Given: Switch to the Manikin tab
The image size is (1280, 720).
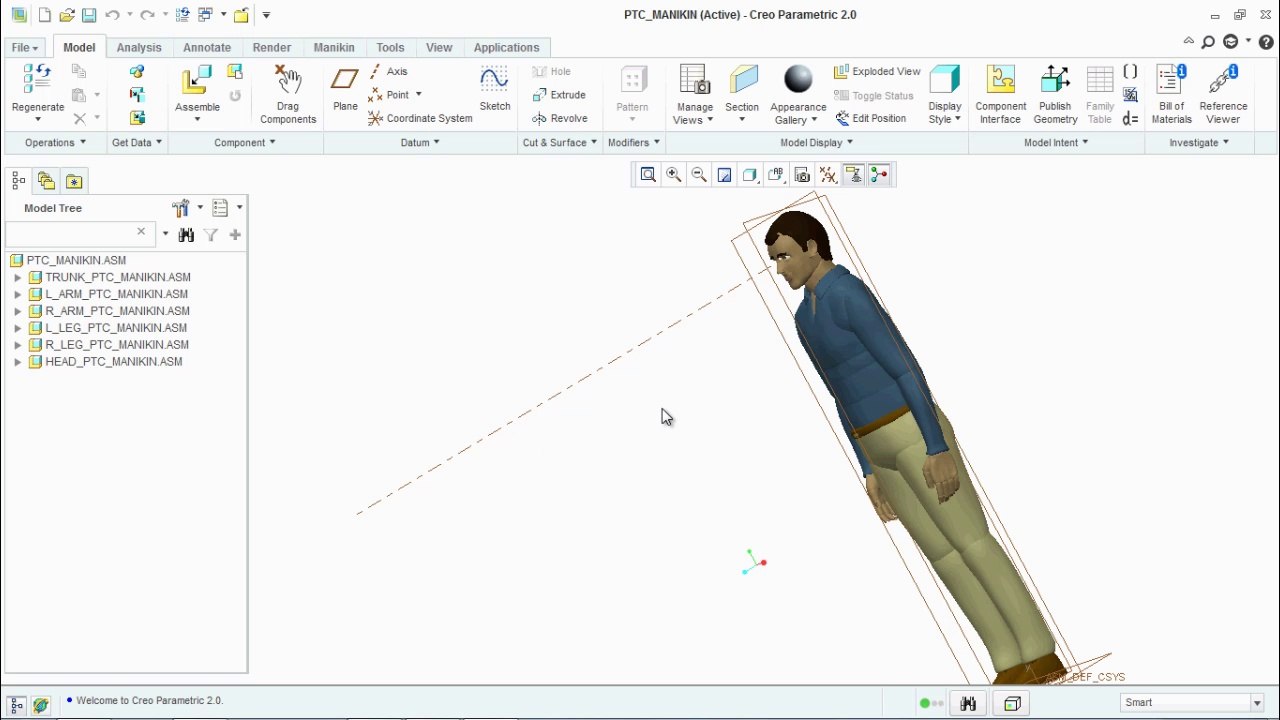Looking at the screenshot, I should pos(334,47).
